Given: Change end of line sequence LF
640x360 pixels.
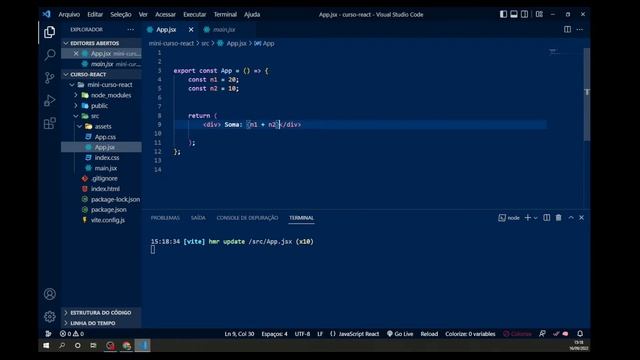Looking at the screenshot, I should (x=320, y=334).
